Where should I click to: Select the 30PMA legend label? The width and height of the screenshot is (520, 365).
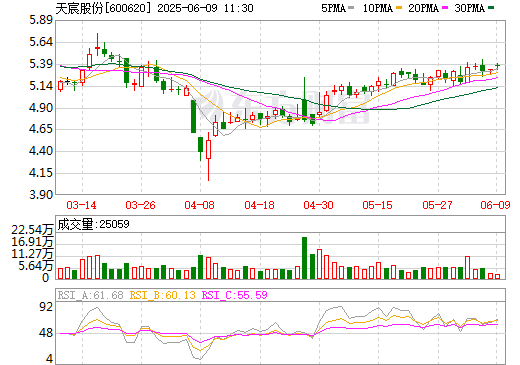point(470,8)
